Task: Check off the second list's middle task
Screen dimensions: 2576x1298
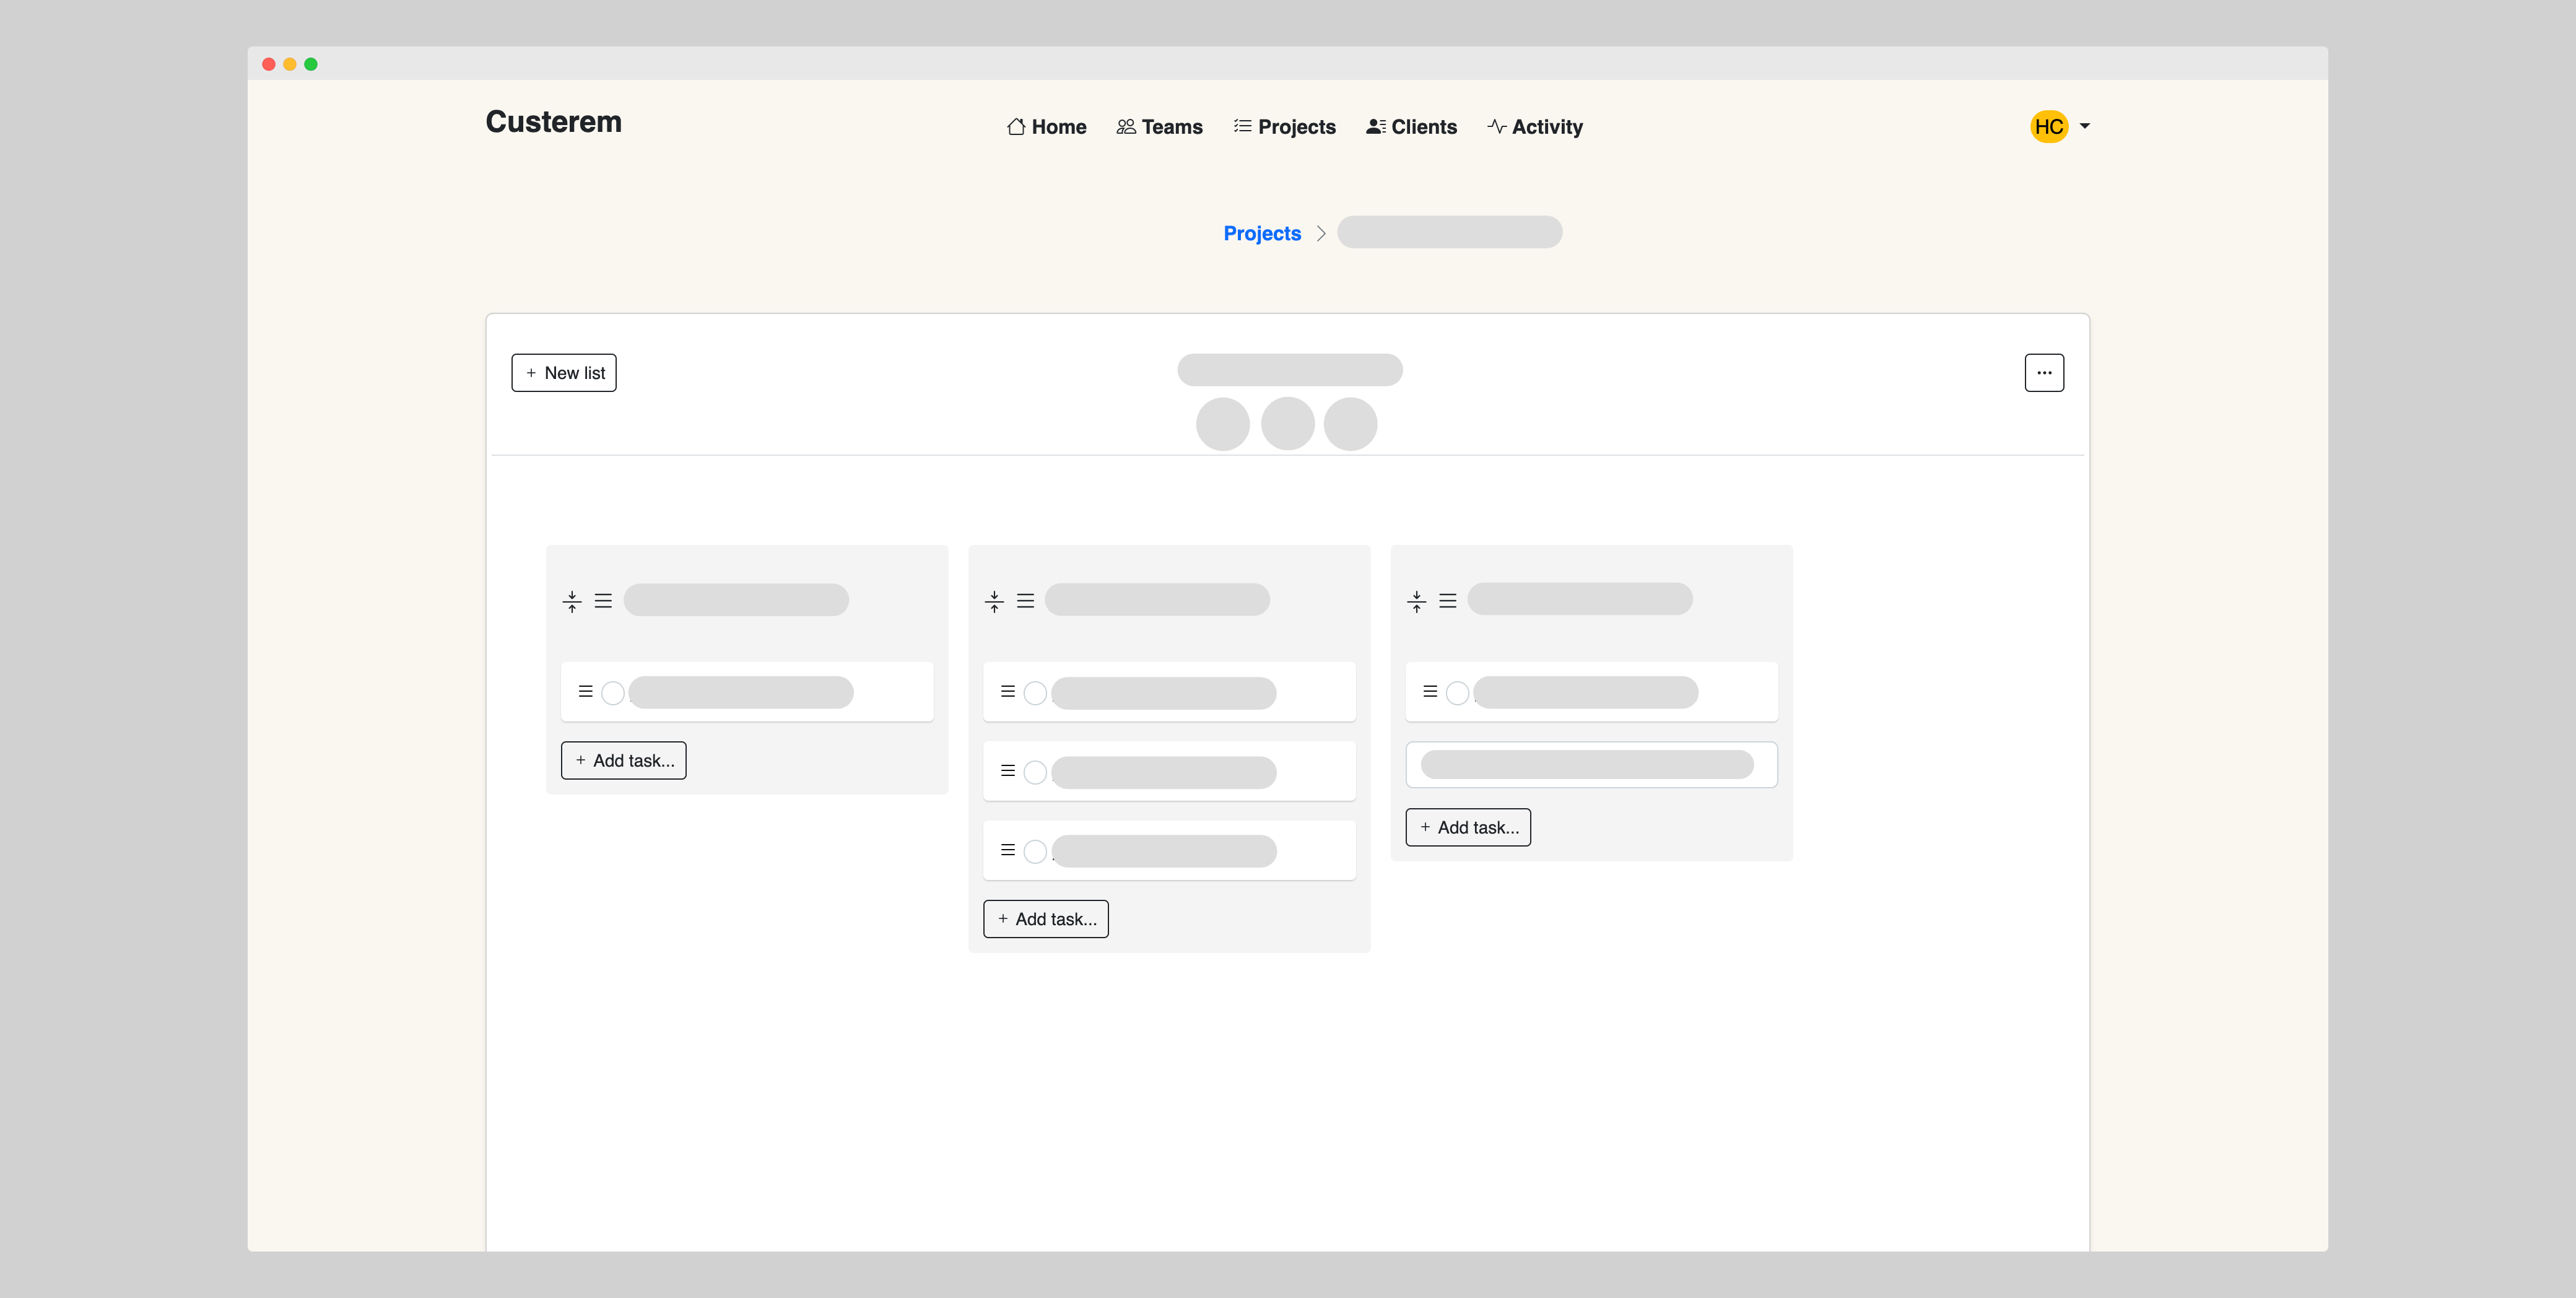Action: (1035, 772)
